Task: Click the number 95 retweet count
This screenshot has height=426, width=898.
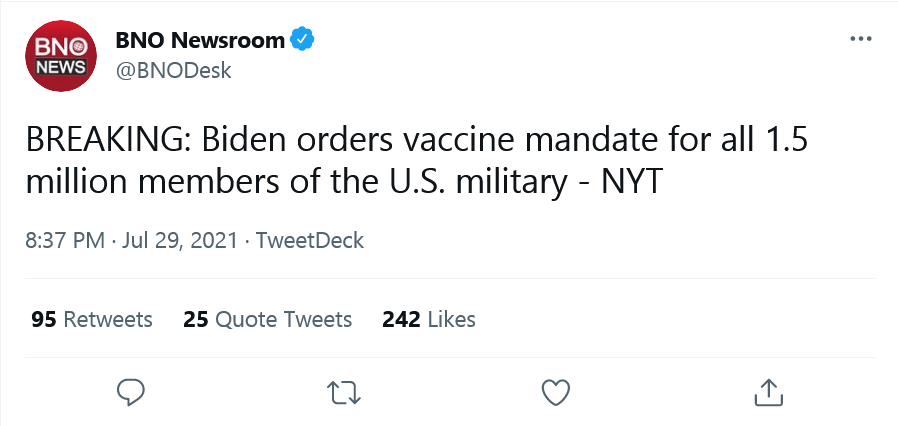Action: pos(44,319)
